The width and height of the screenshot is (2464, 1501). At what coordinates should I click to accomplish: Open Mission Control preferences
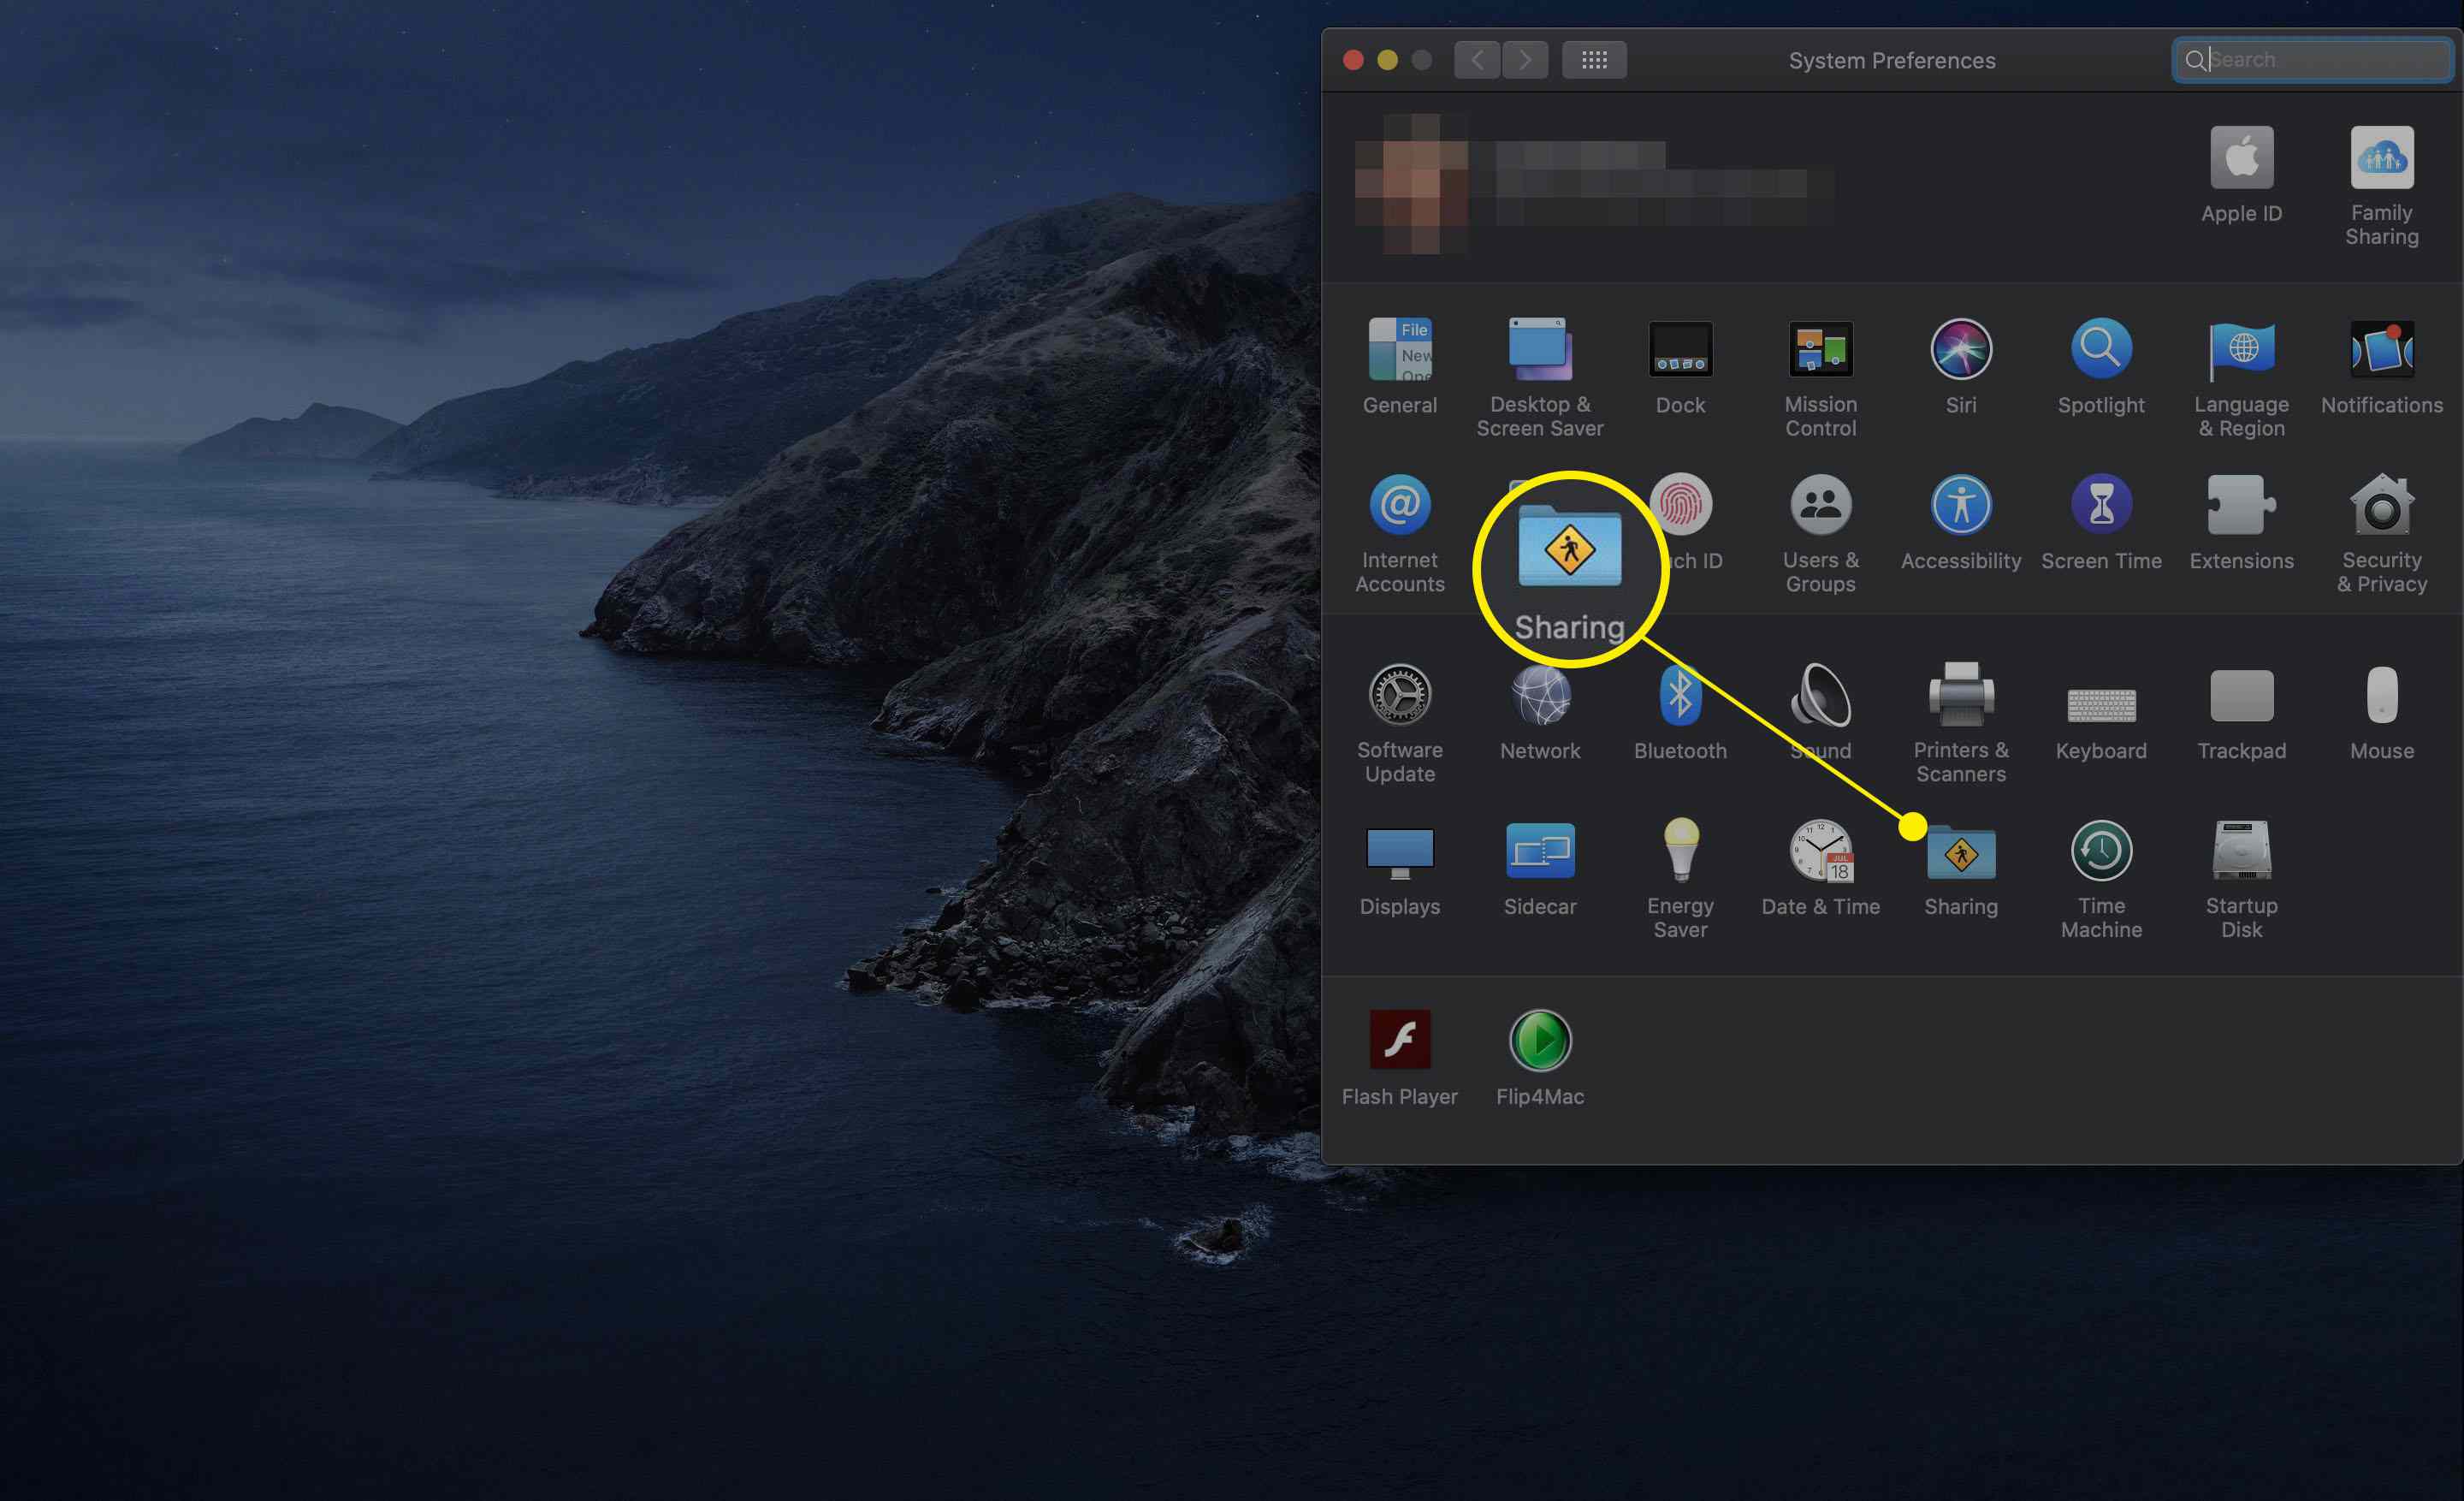coord(1820,350)
